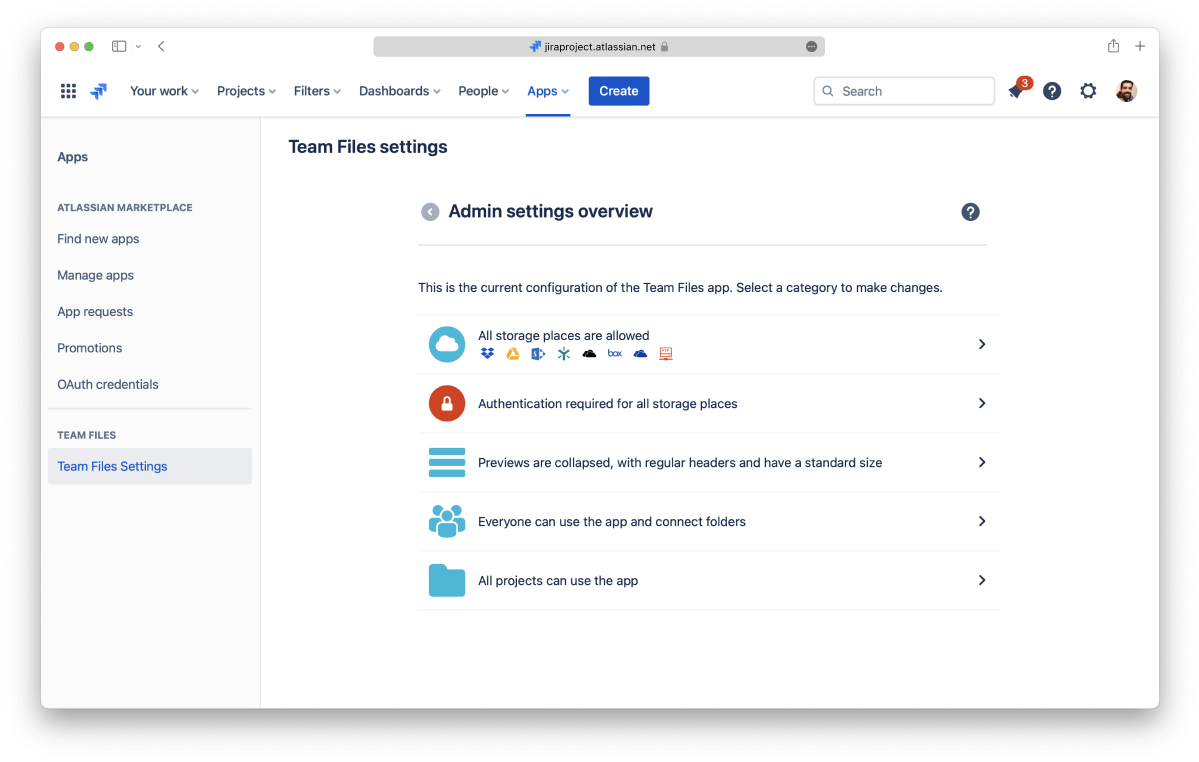The width and height of the screenshot is (1199, 762).
Task: Click the OneDrive storage icon
Action: point(641,354)
